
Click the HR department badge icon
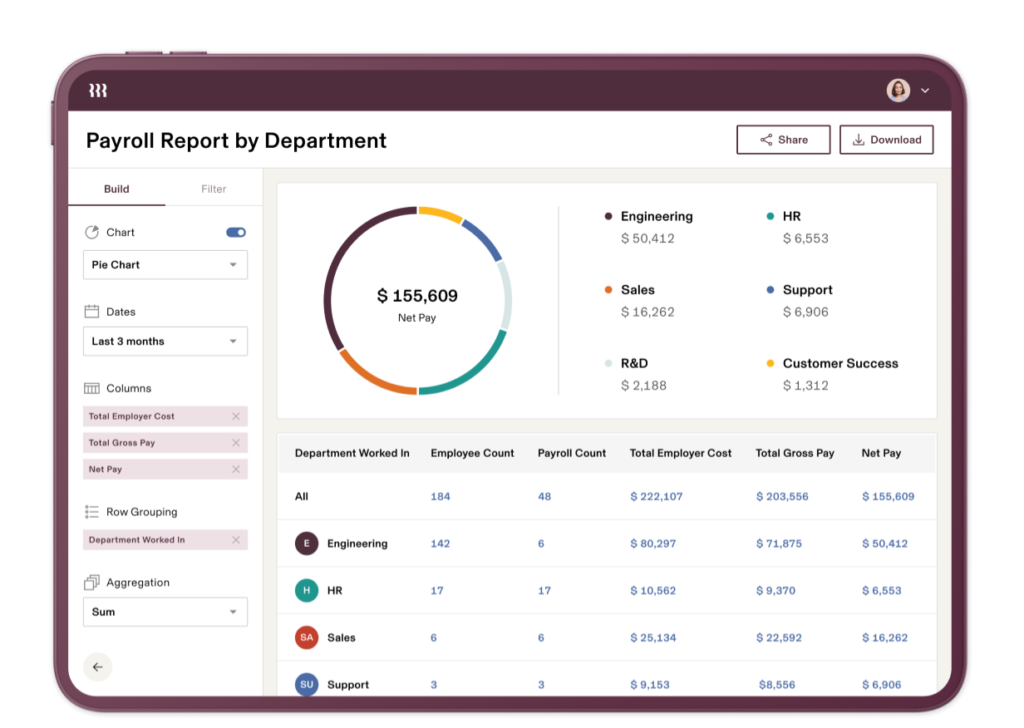pyautogui.click(x=306, y=591)
